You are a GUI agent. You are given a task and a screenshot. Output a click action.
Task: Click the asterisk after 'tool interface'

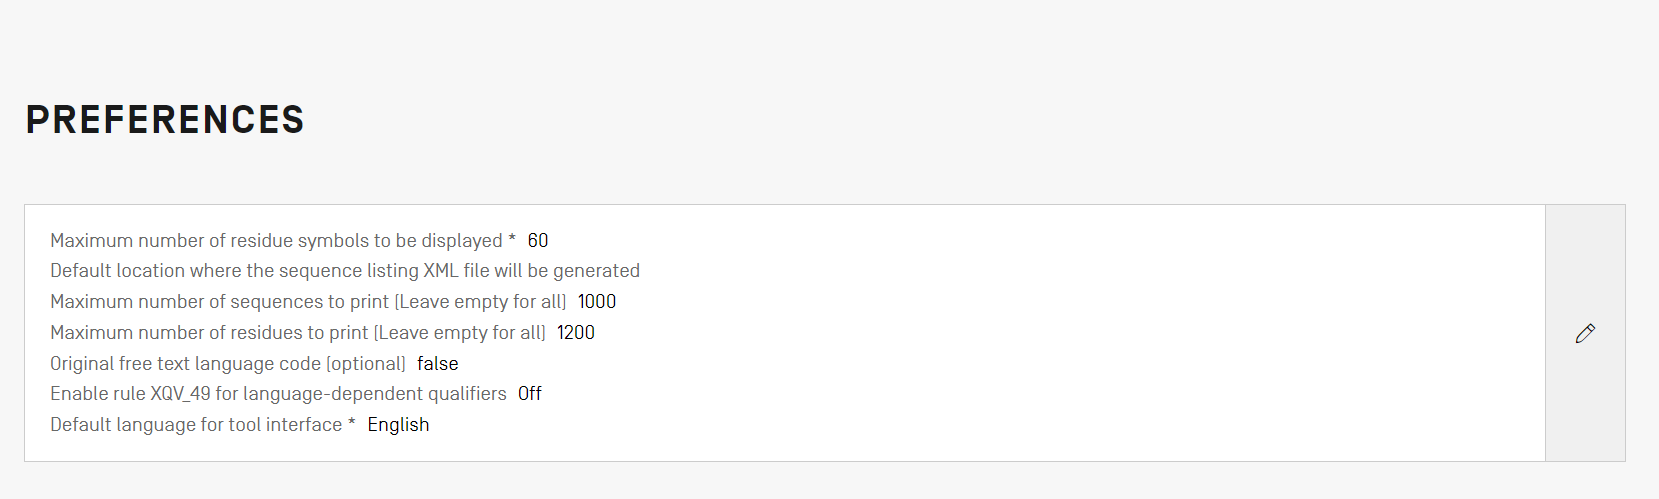351,424
